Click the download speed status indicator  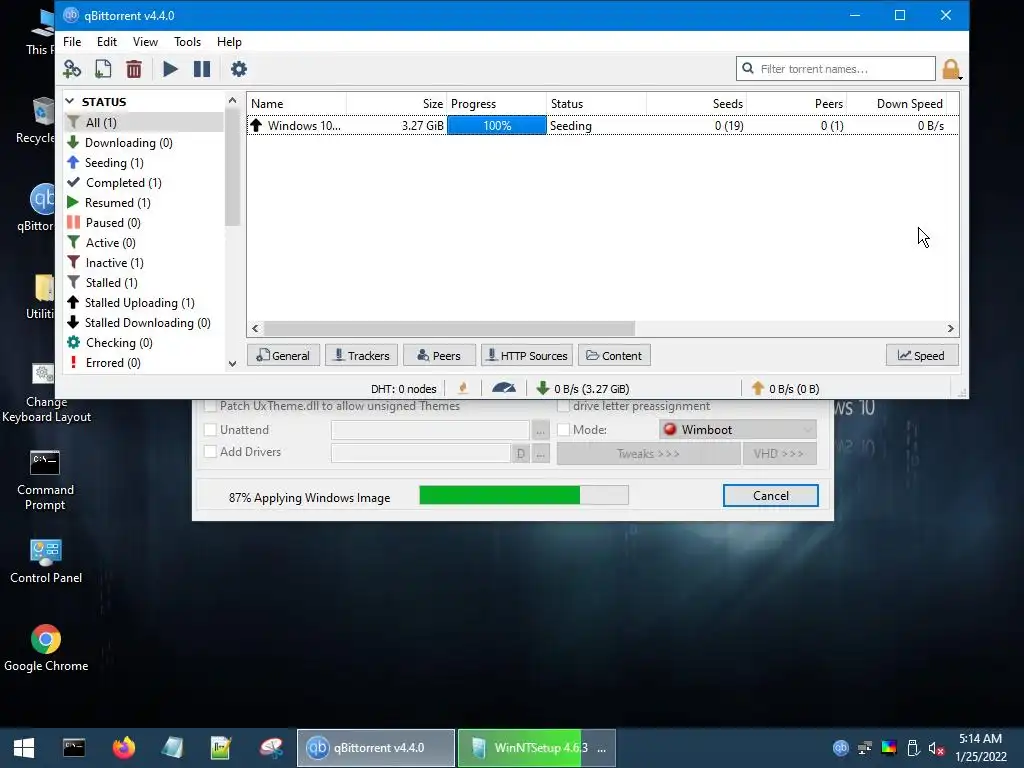(583, 389)
